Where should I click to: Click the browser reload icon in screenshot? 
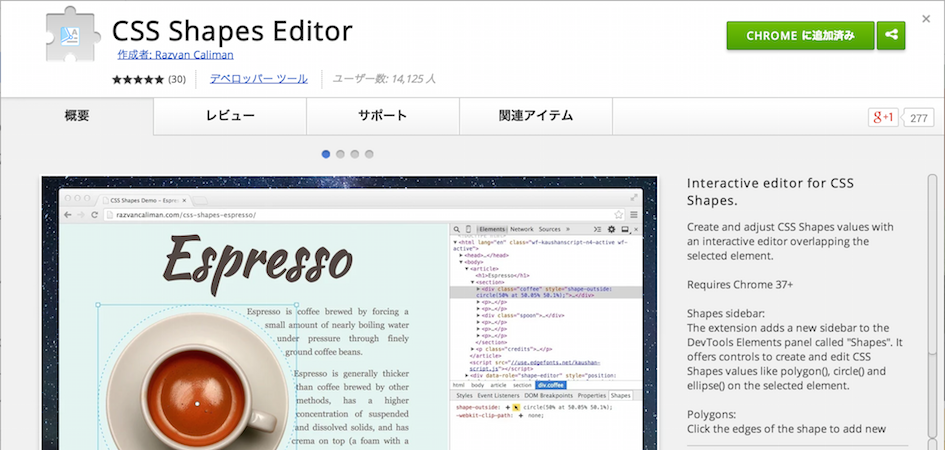point(95,215)
